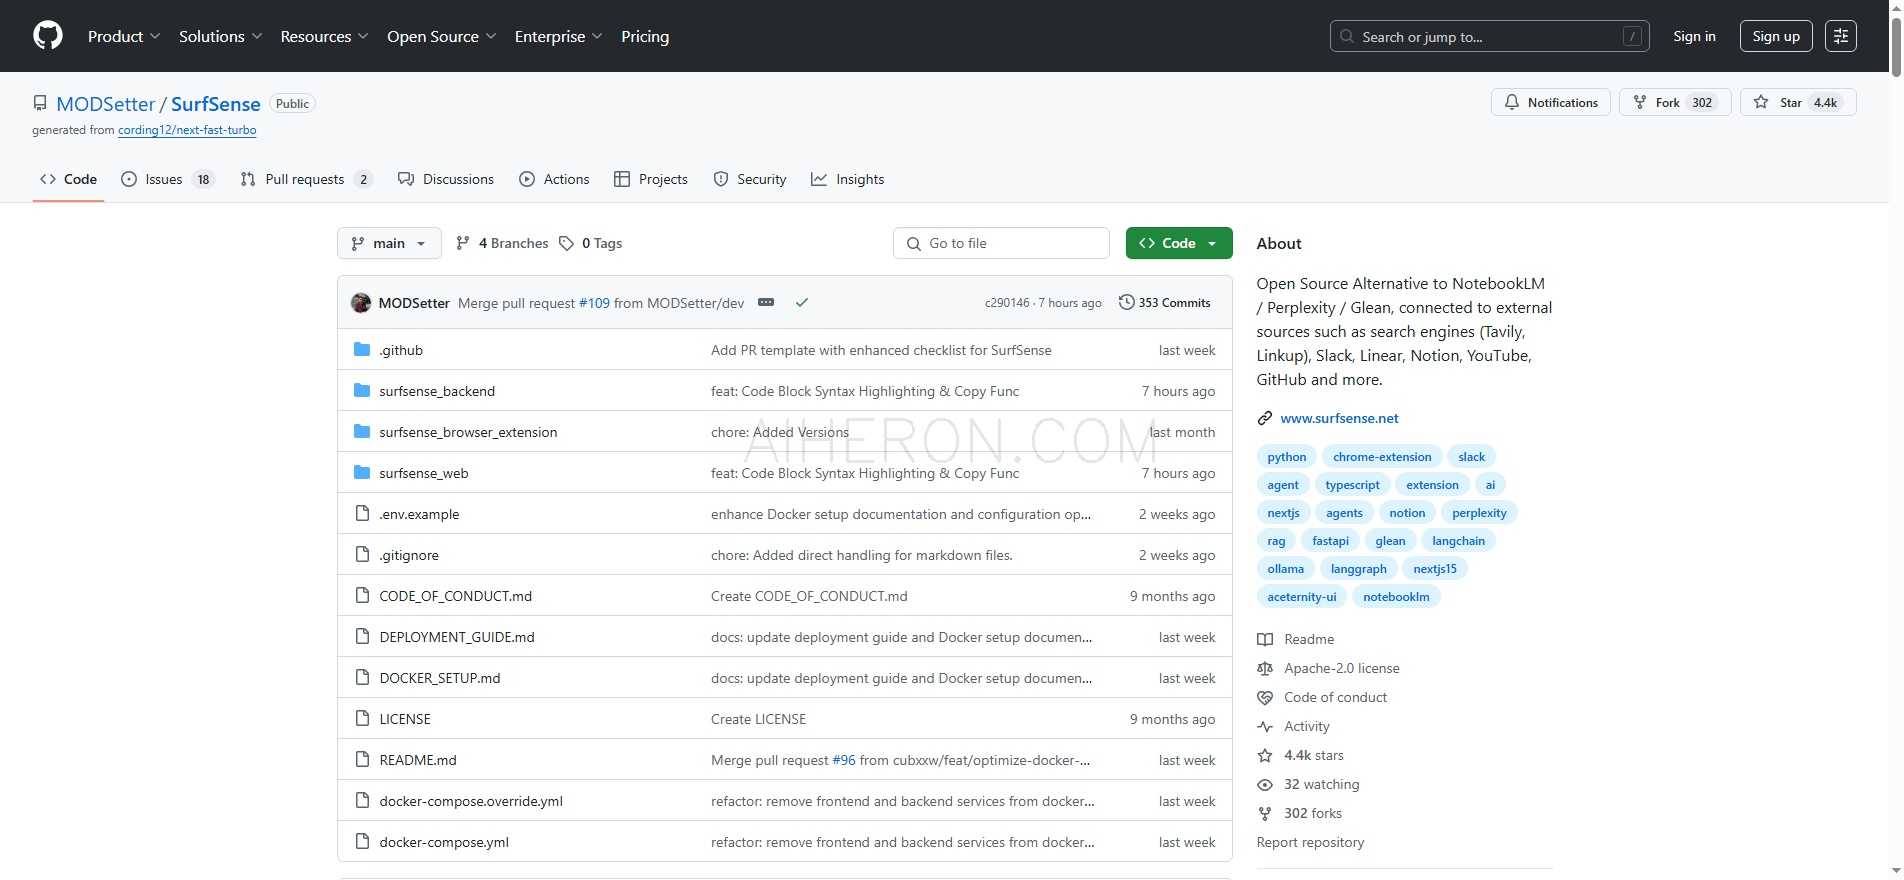Click the green commit status checkmark
1904x880 pixels.
tap(801, 302)
